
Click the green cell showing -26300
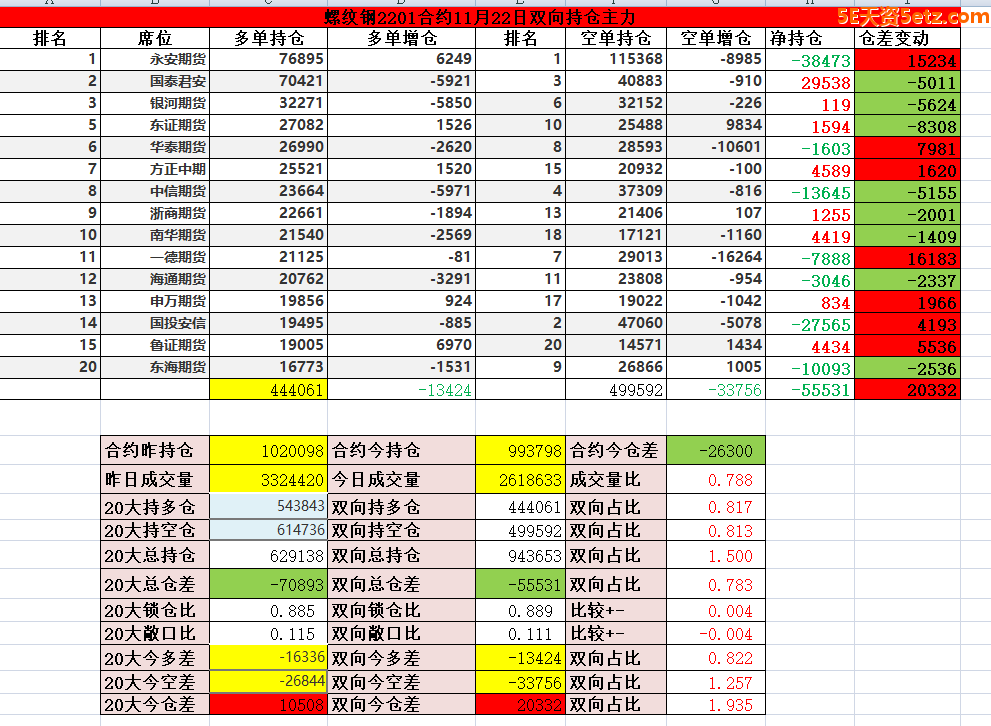pyautogui.click(x=715, y=451)
